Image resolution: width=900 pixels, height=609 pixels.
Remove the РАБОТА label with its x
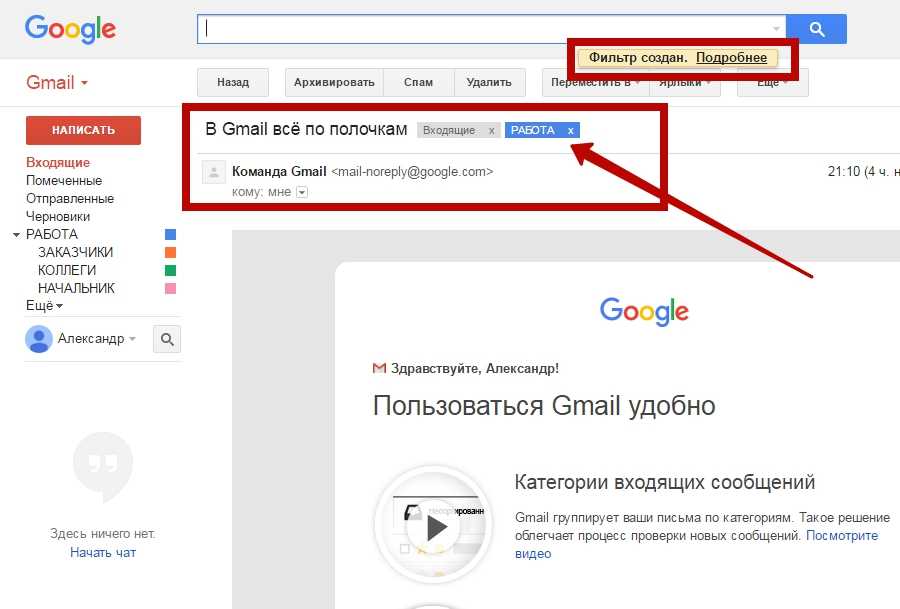coord(571,130)
